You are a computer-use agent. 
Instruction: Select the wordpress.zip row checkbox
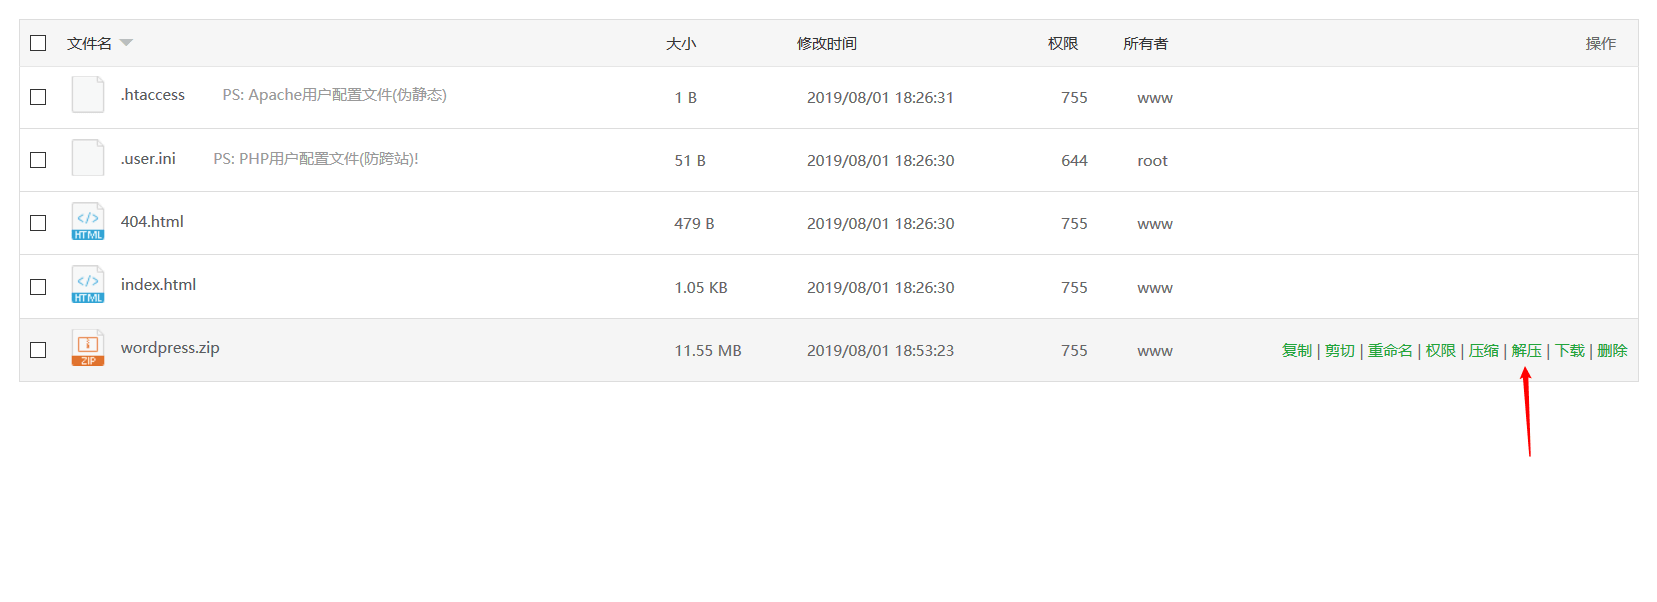38,350
